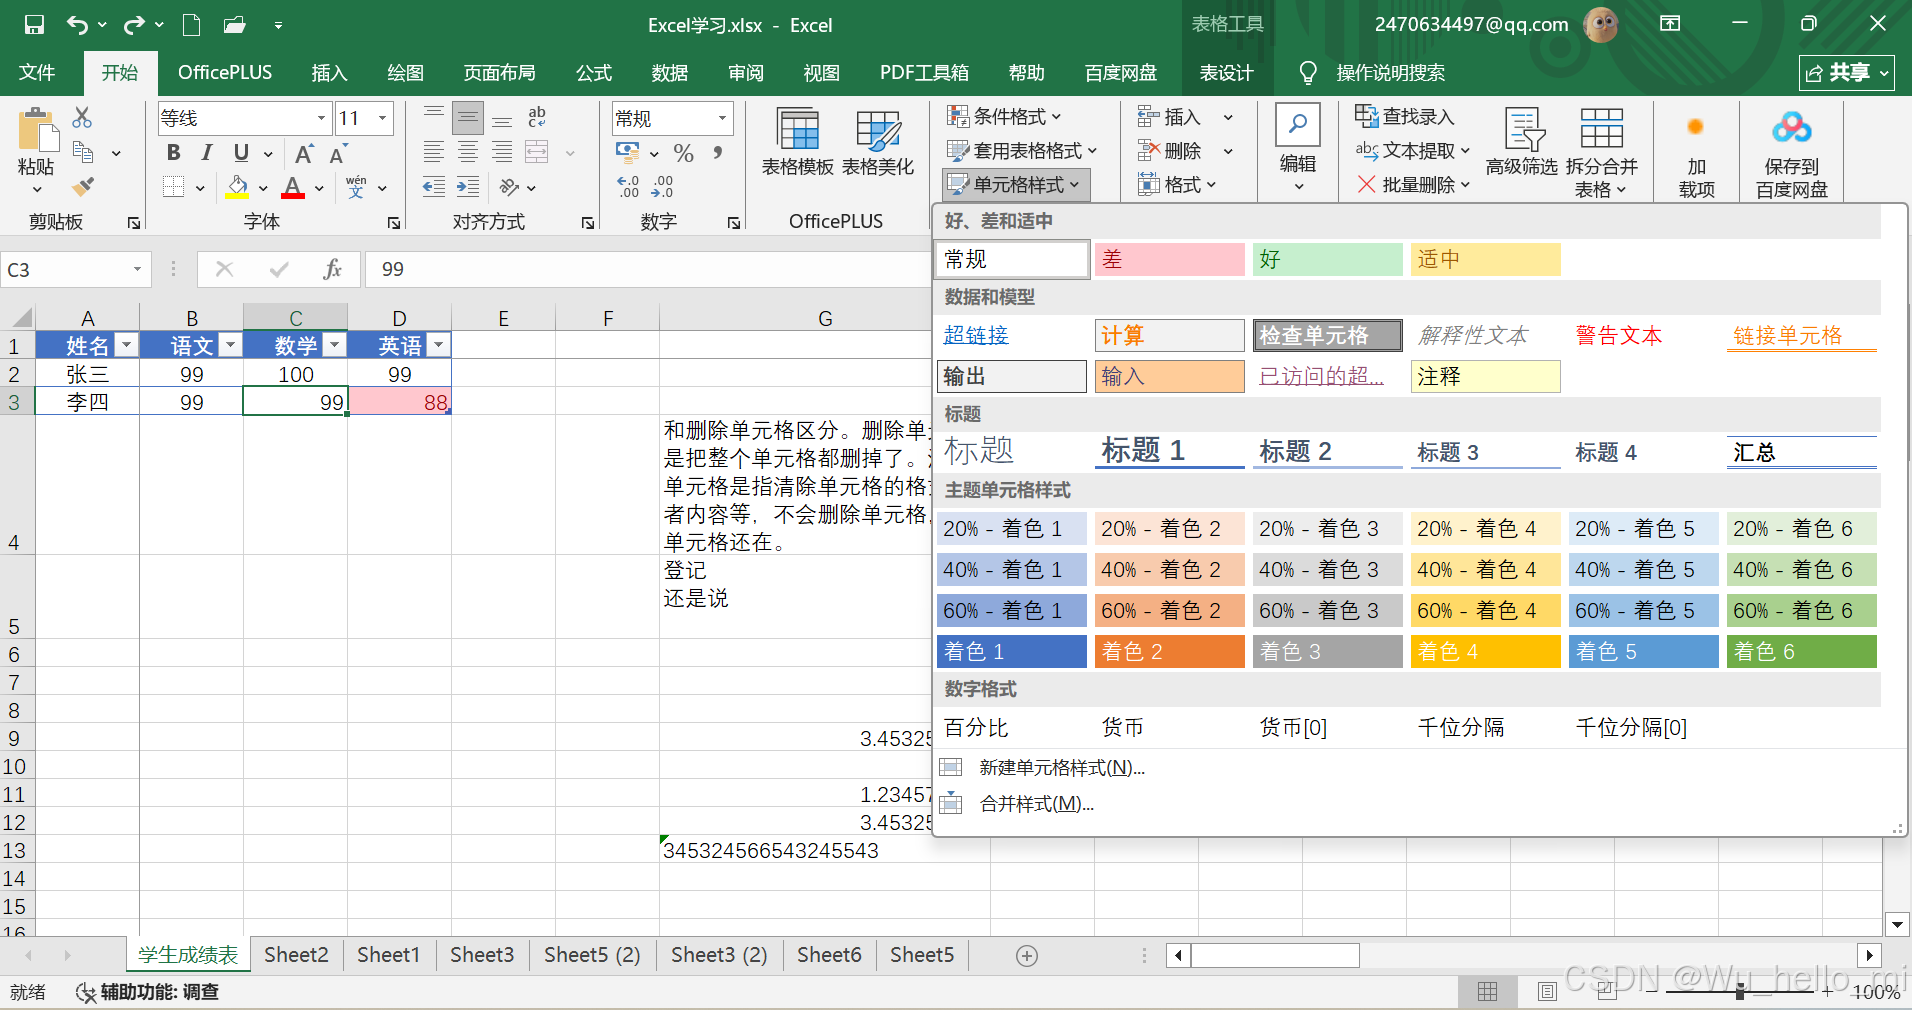Open 表格美化 table beautify
The width and height of the screenshot is (1912, 1010).
click(x=878, y=141)
